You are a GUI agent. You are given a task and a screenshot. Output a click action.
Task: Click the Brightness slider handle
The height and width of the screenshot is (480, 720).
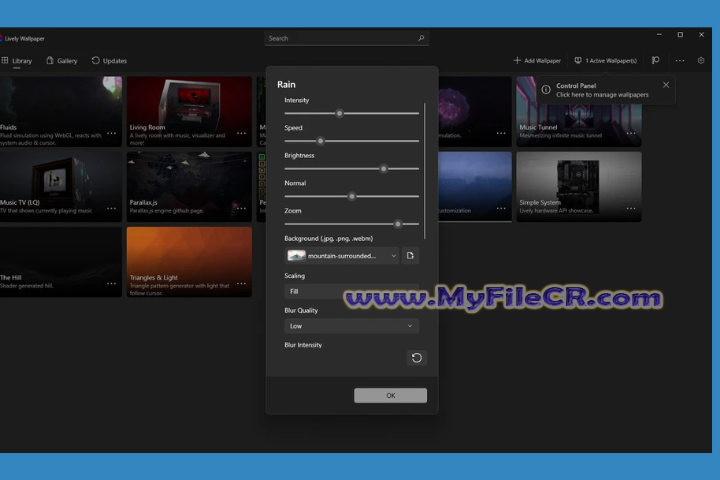pyautogui.click(x=383, y=169)
